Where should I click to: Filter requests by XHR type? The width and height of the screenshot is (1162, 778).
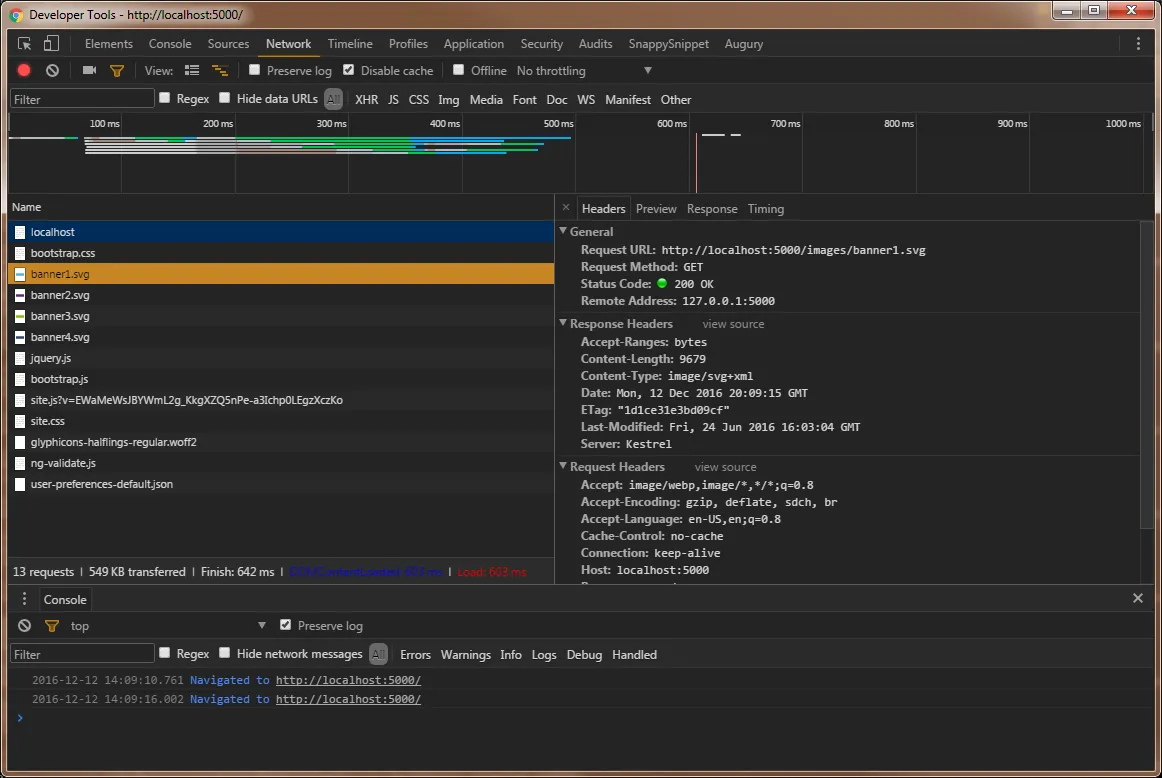click(x=366, y=100)
